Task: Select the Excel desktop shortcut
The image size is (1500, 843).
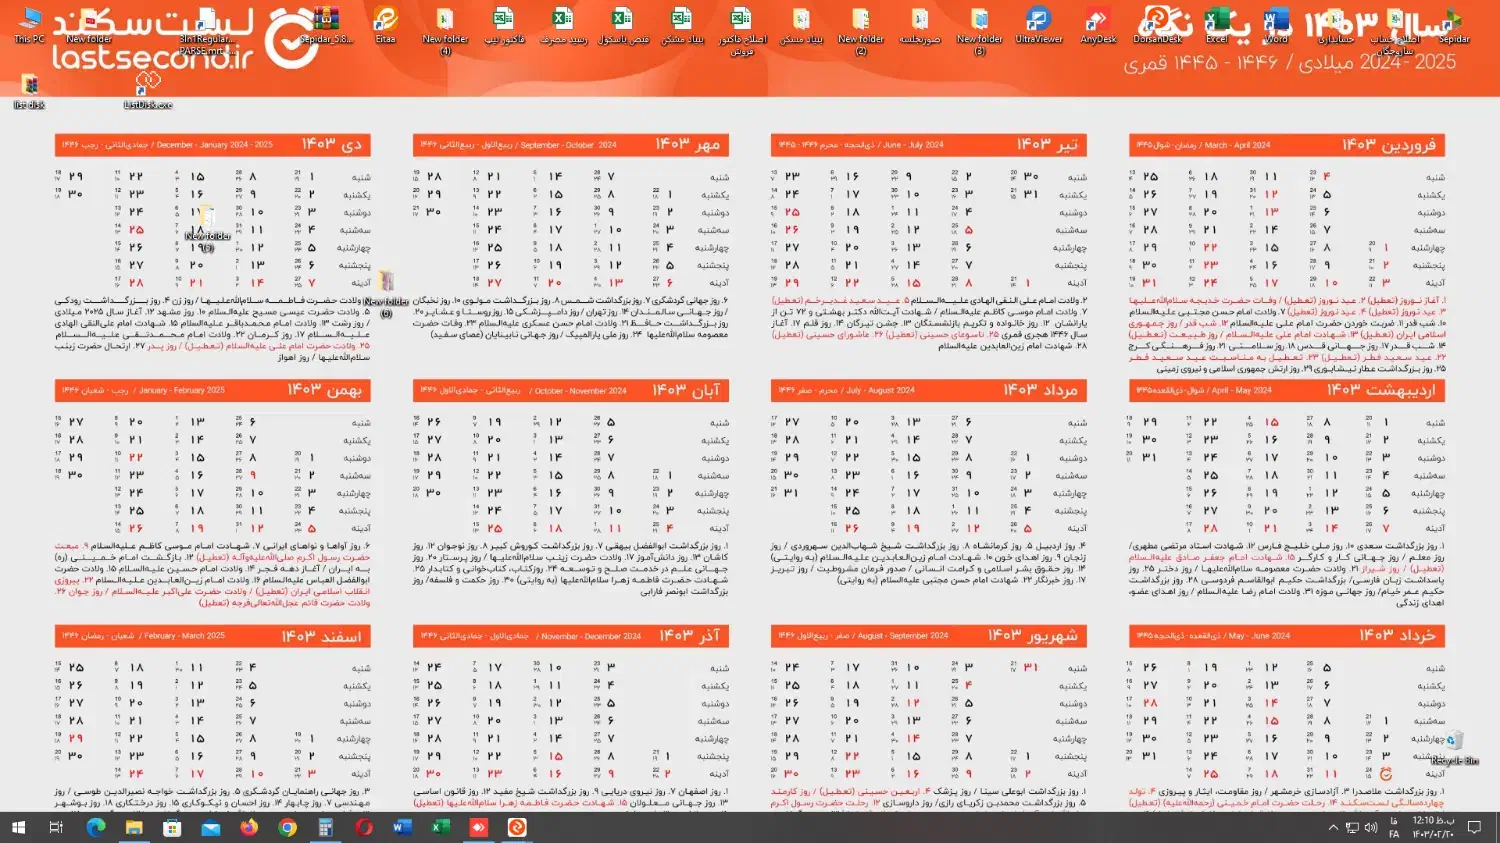Action: [x=1217, y=25]
